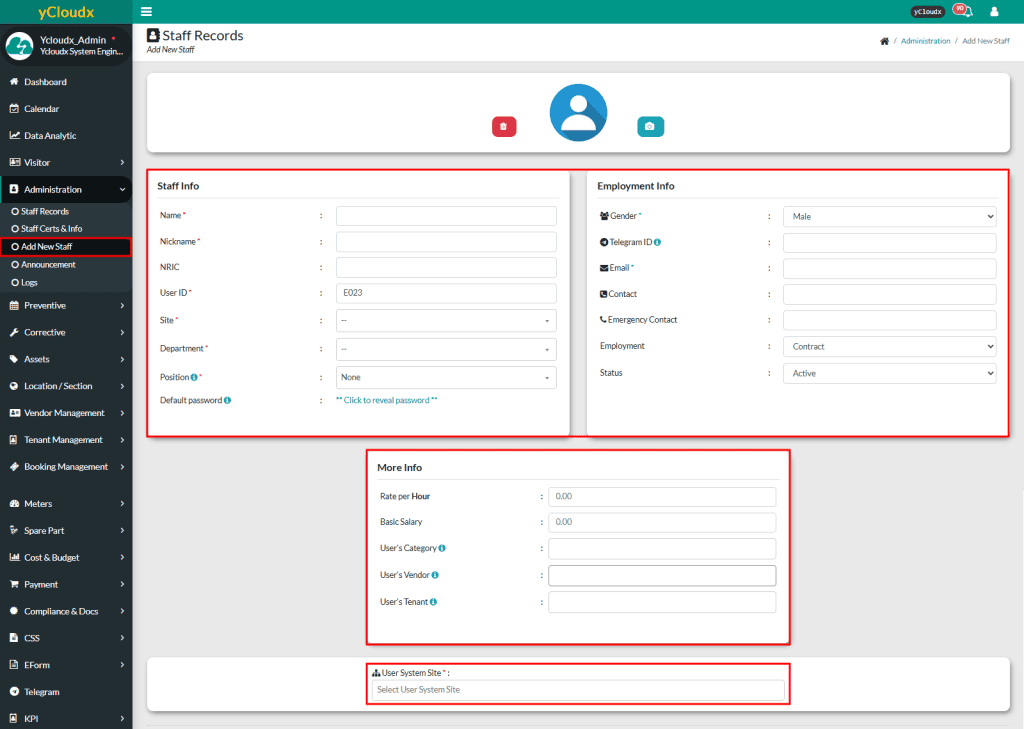1024x729 pixels.
Task: Open Staff Records in sidebar
Action: pyautogui.click(x=45, y=211)
